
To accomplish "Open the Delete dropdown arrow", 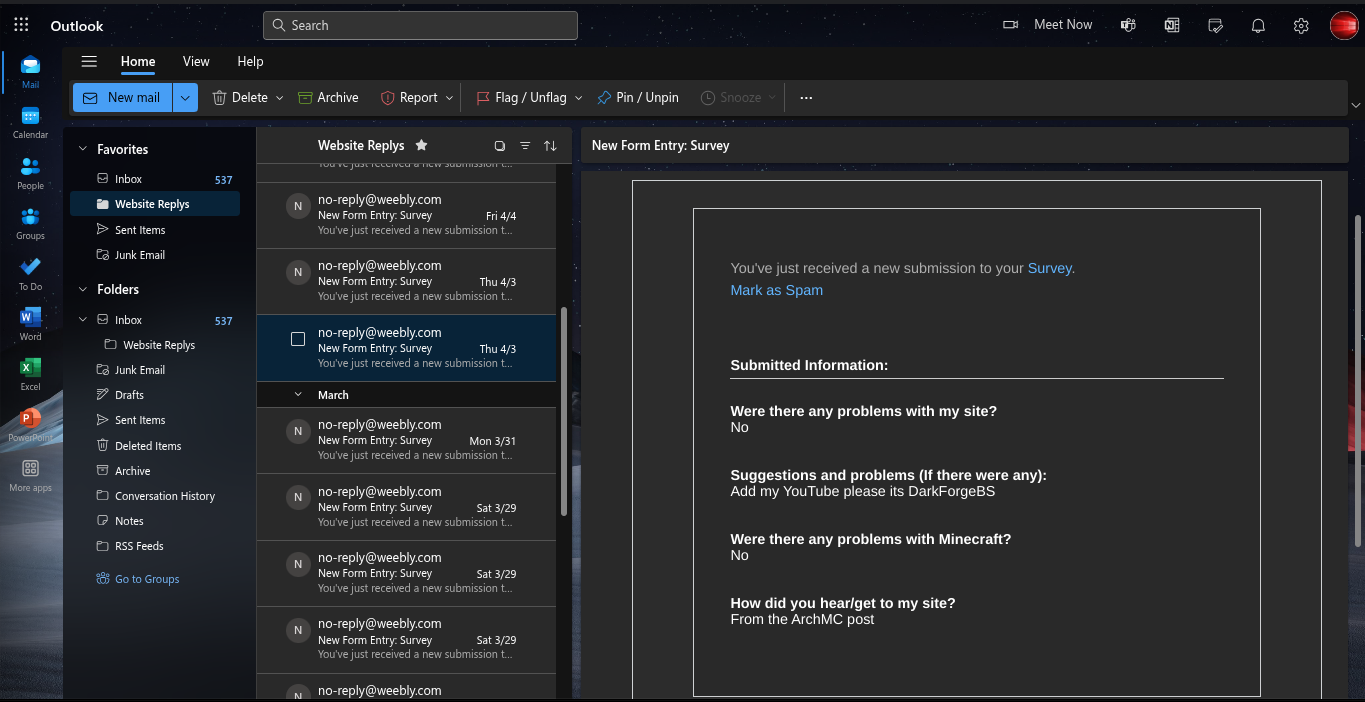I will pos(279,98).
